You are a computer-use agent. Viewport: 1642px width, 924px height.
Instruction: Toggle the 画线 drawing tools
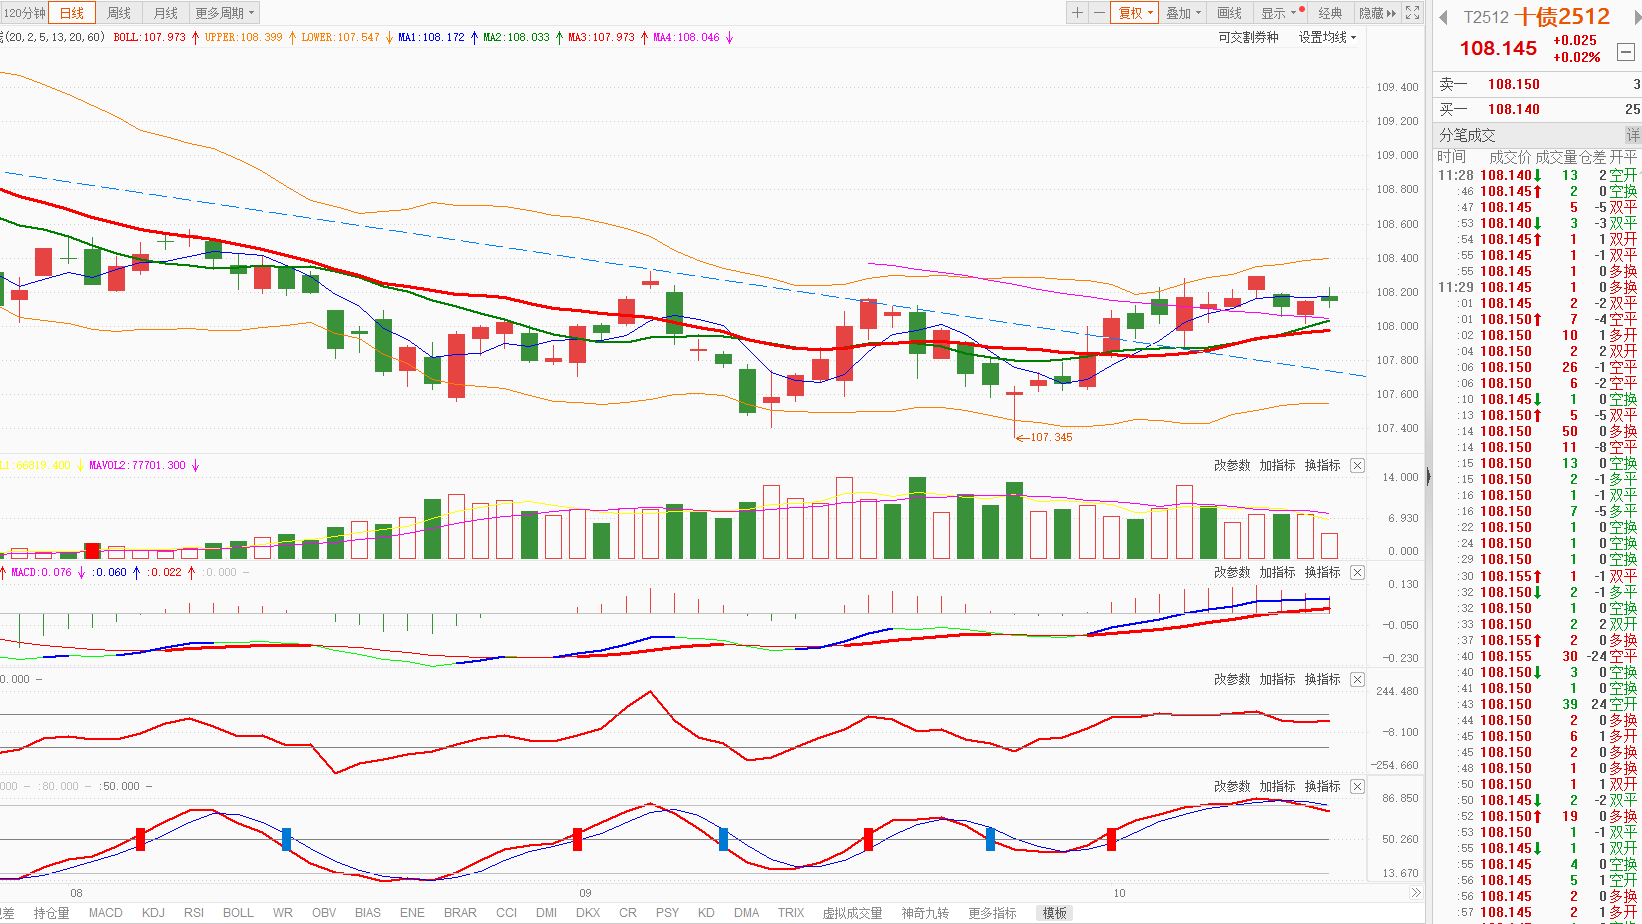click(1229, 13)
